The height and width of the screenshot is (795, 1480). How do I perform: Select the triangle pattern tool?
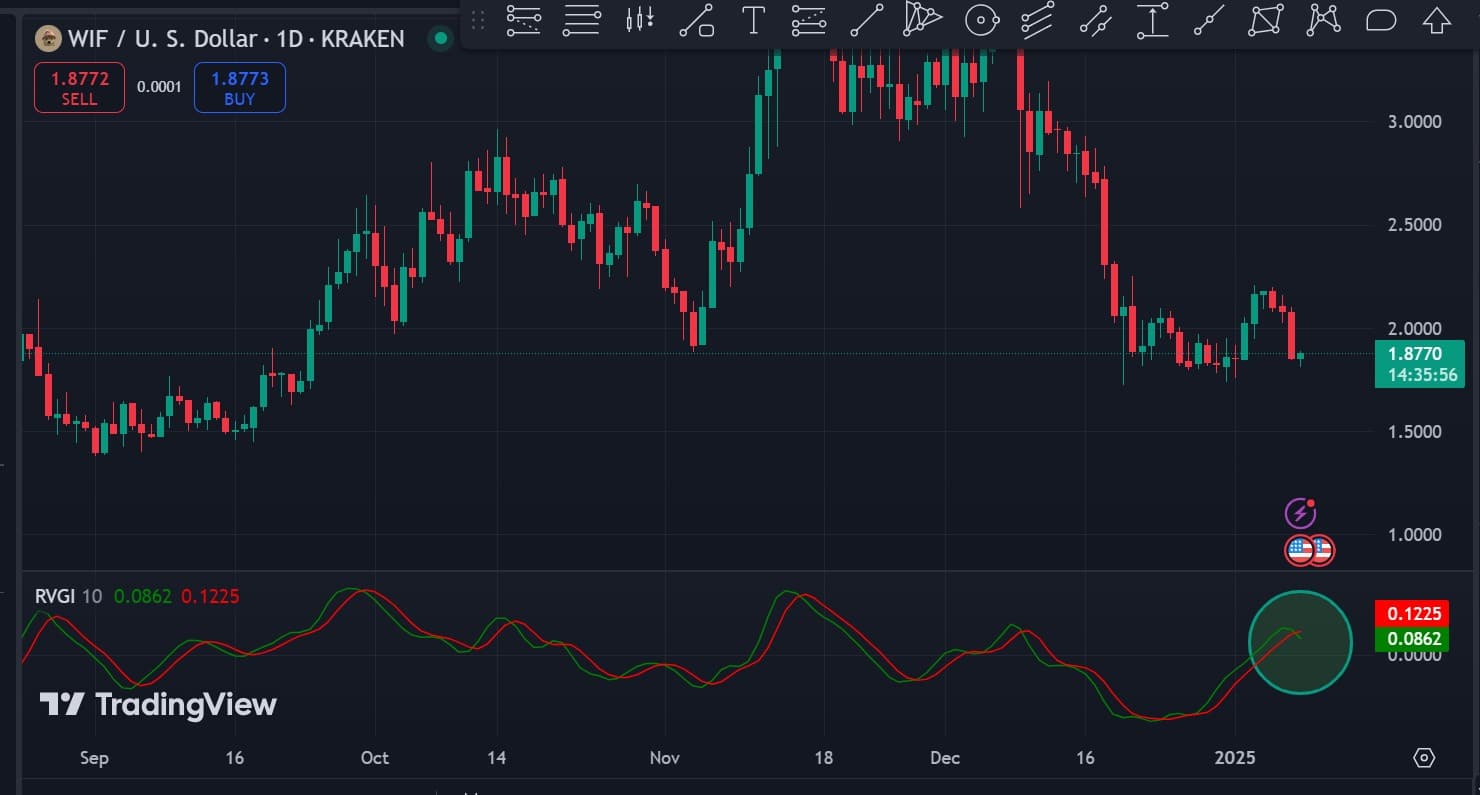[x=1266, y=20]
